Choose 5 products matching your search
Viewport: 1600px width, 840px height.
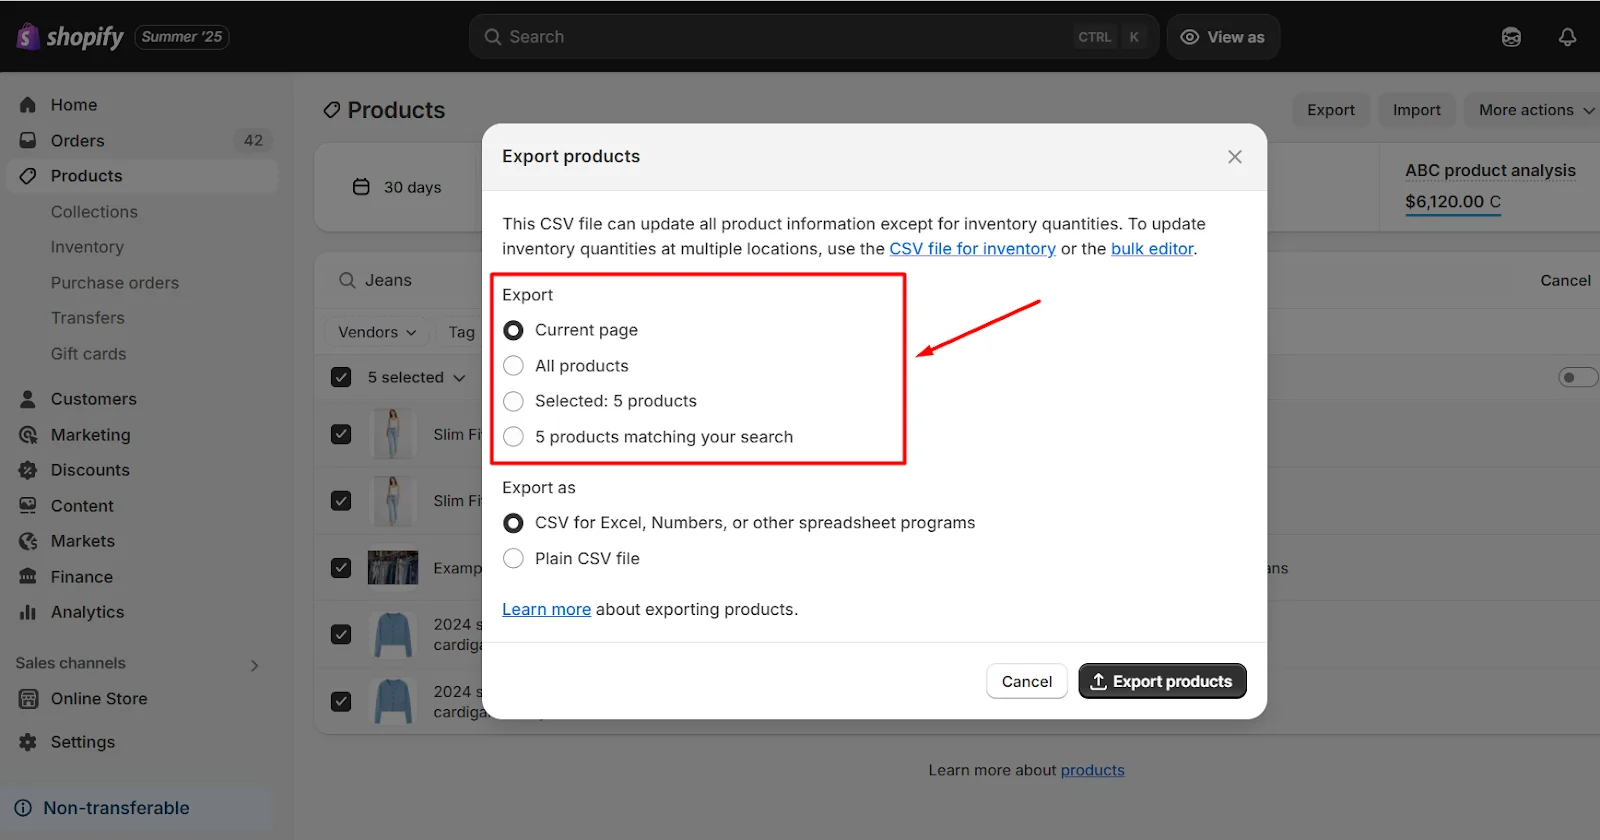point(513,437)
